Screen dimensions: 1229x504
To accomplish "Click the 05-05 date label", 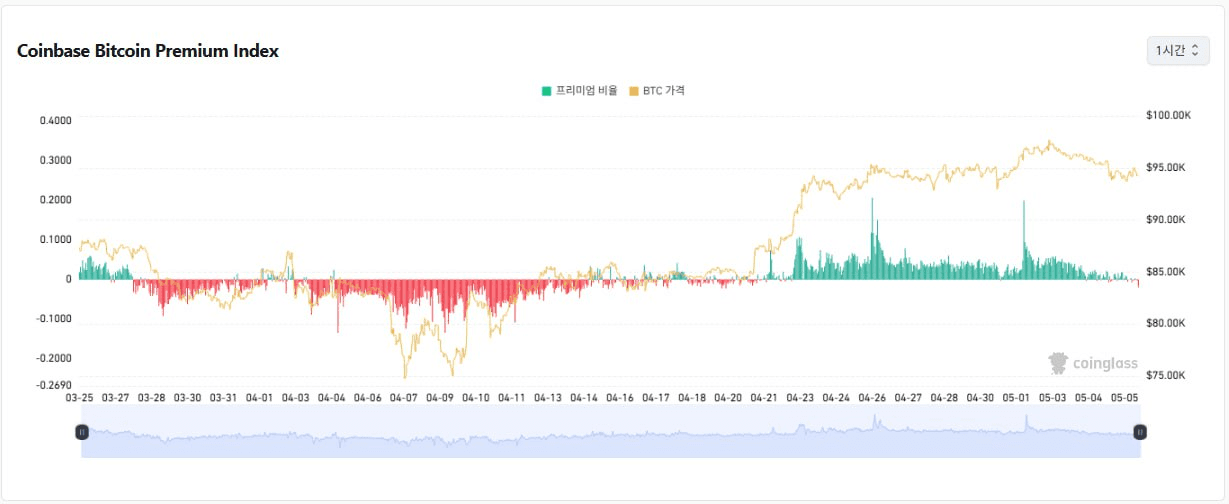I will [1124, 398].
